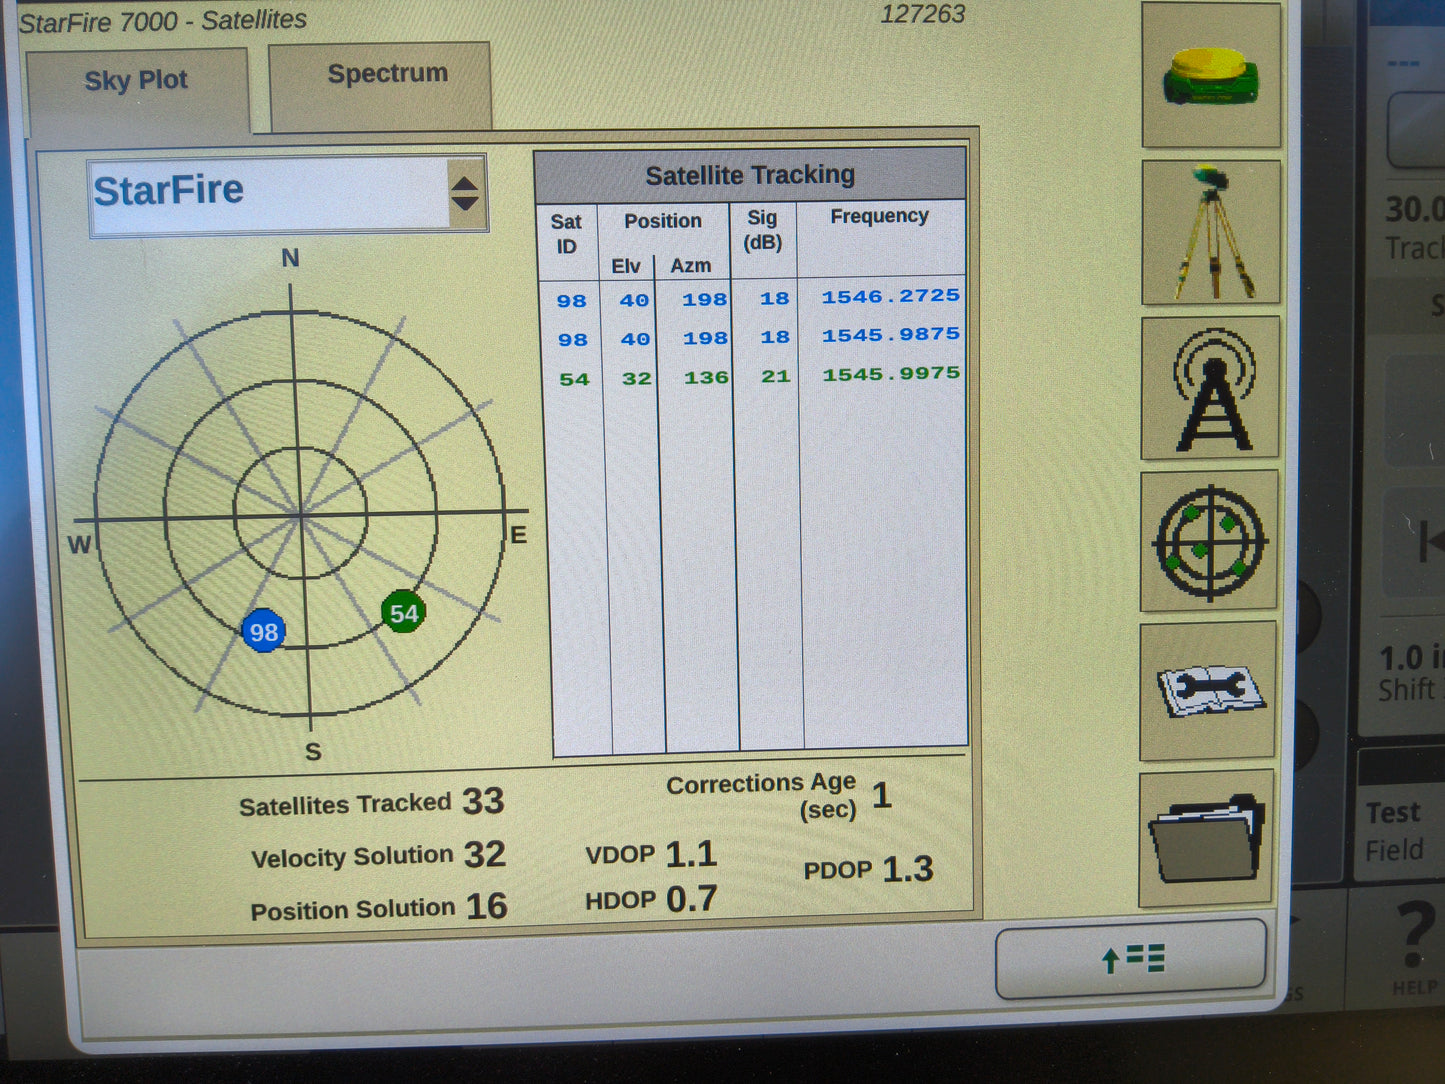Select satellite 54 on the sky plot
The height and width of the screenshot is (1084, 1445).
coord(404,614)
